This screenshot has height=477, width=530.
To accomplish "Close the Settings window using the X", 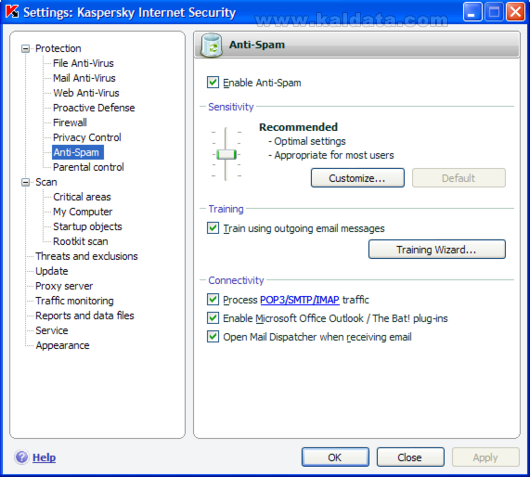I will coord(515,12).
